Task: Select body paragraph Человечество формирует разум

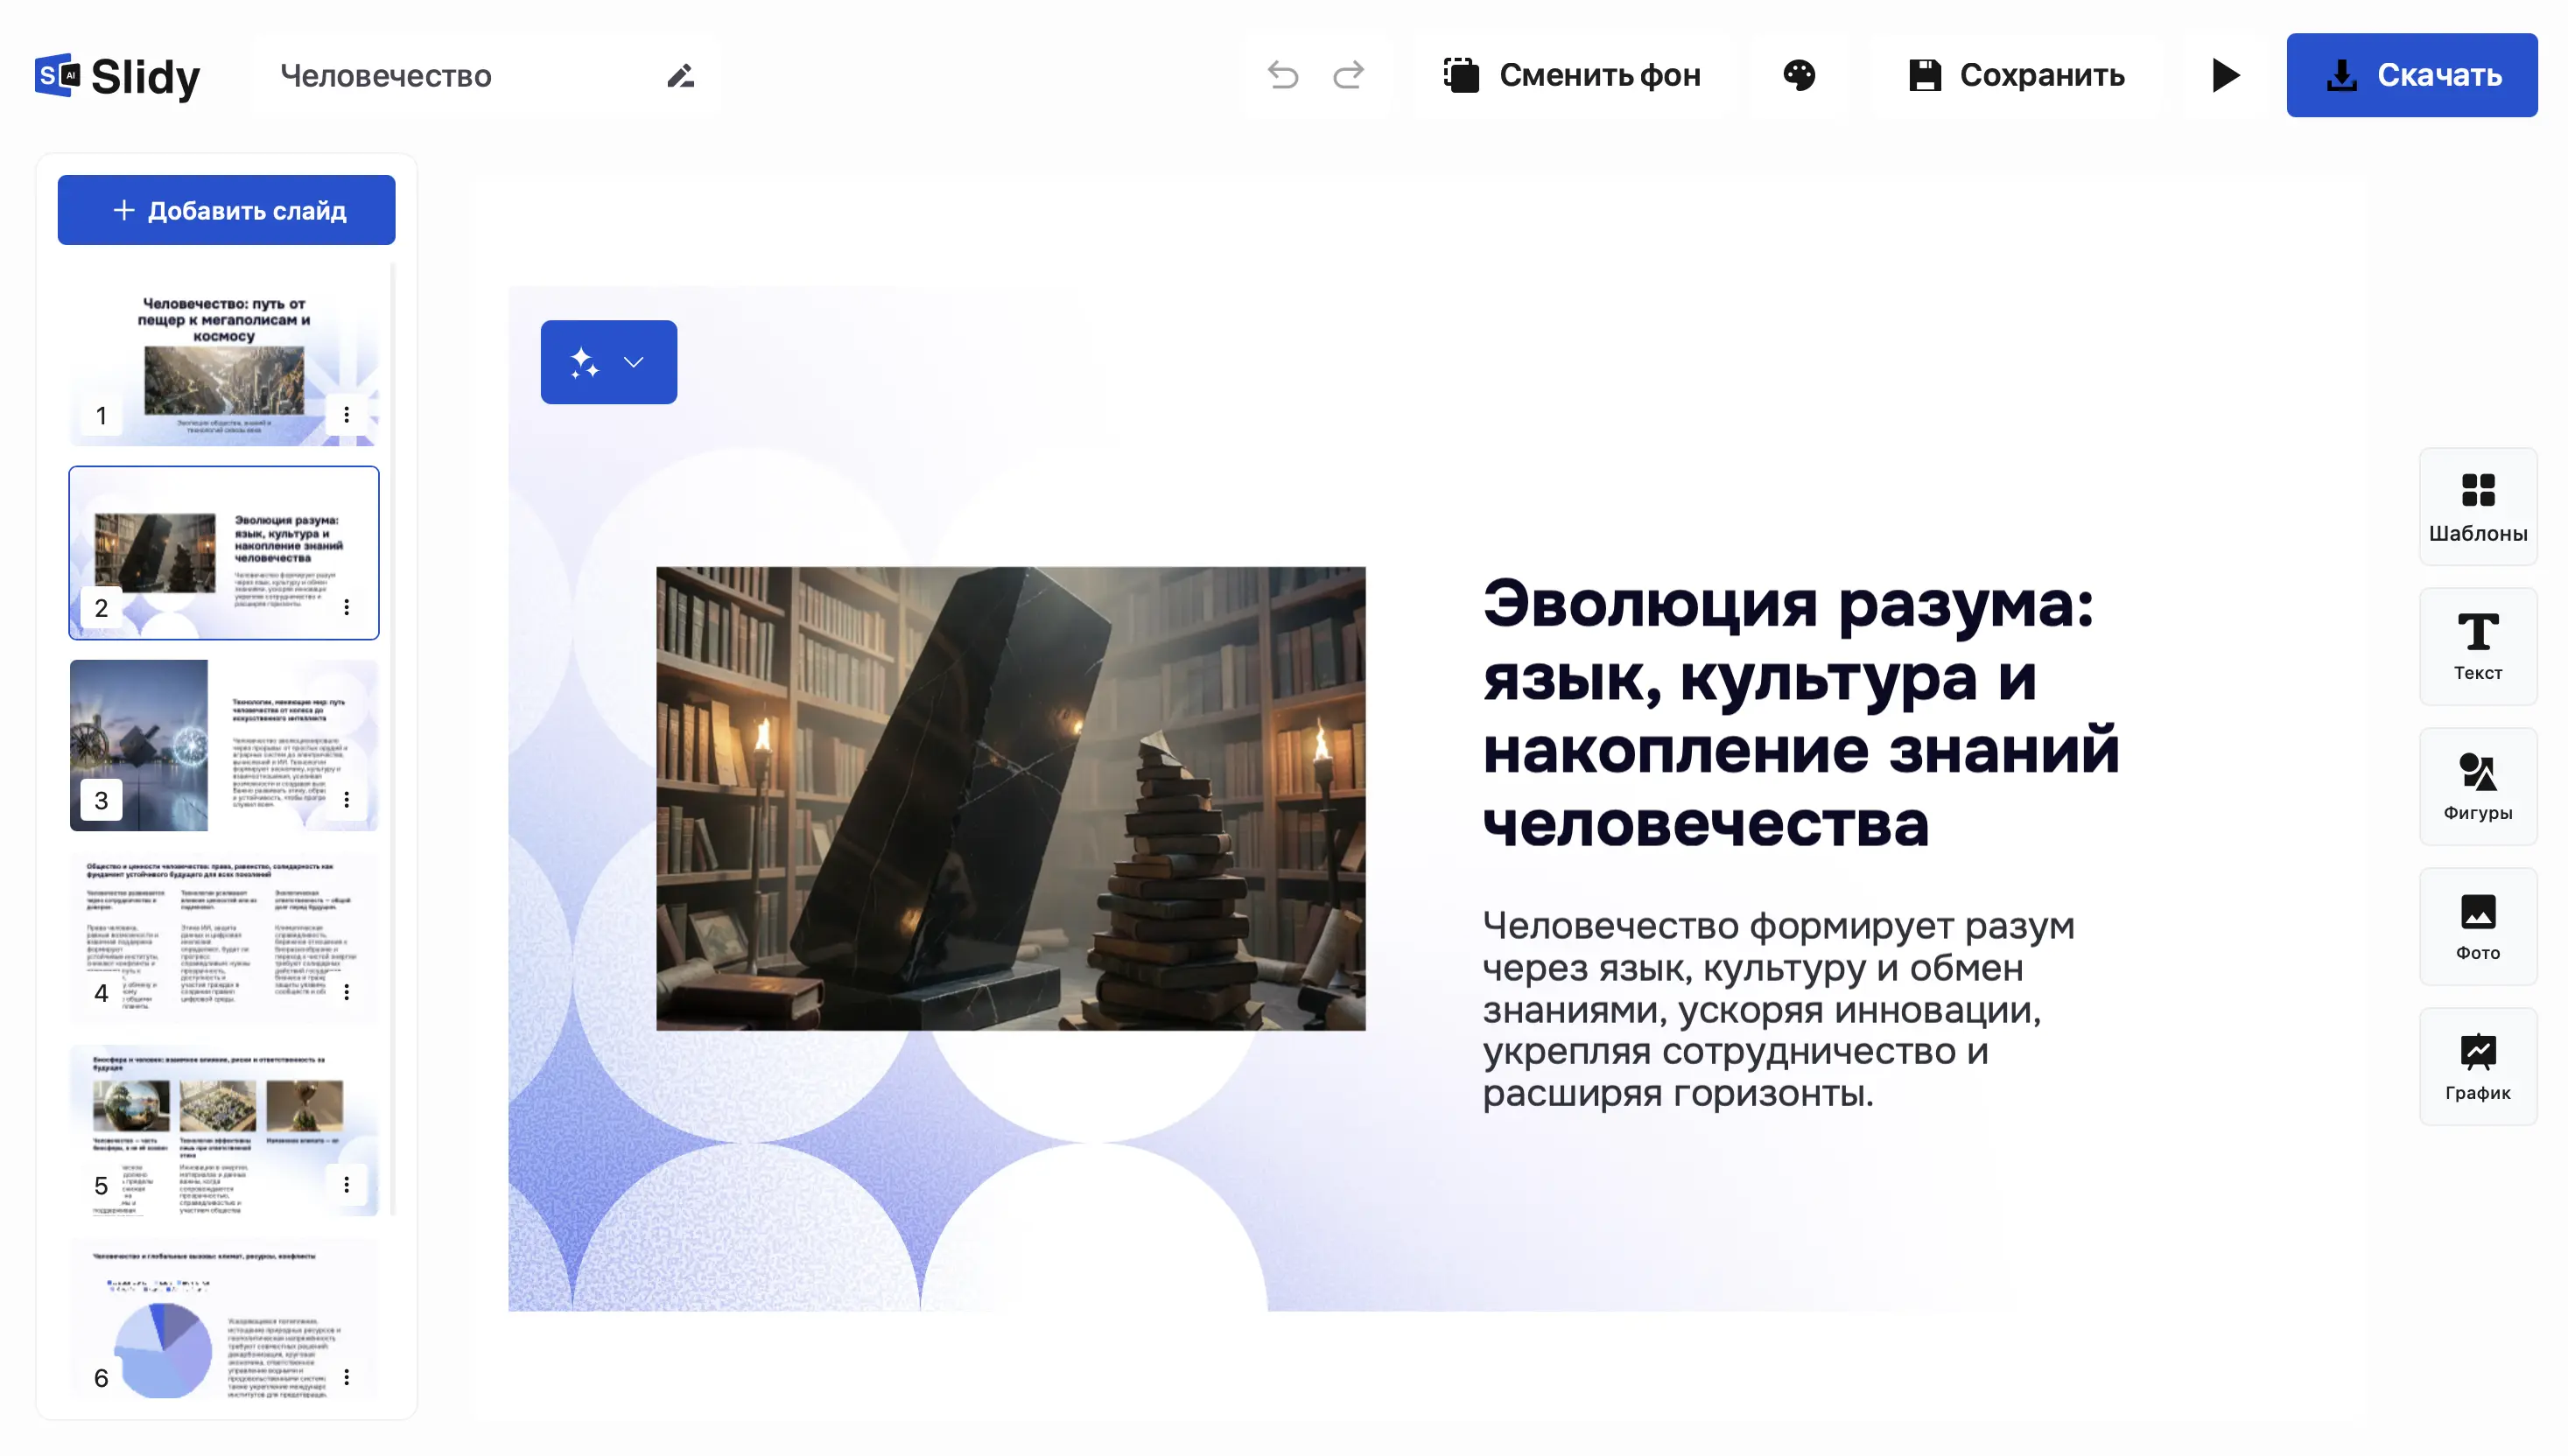Action: (1778, 1009)
